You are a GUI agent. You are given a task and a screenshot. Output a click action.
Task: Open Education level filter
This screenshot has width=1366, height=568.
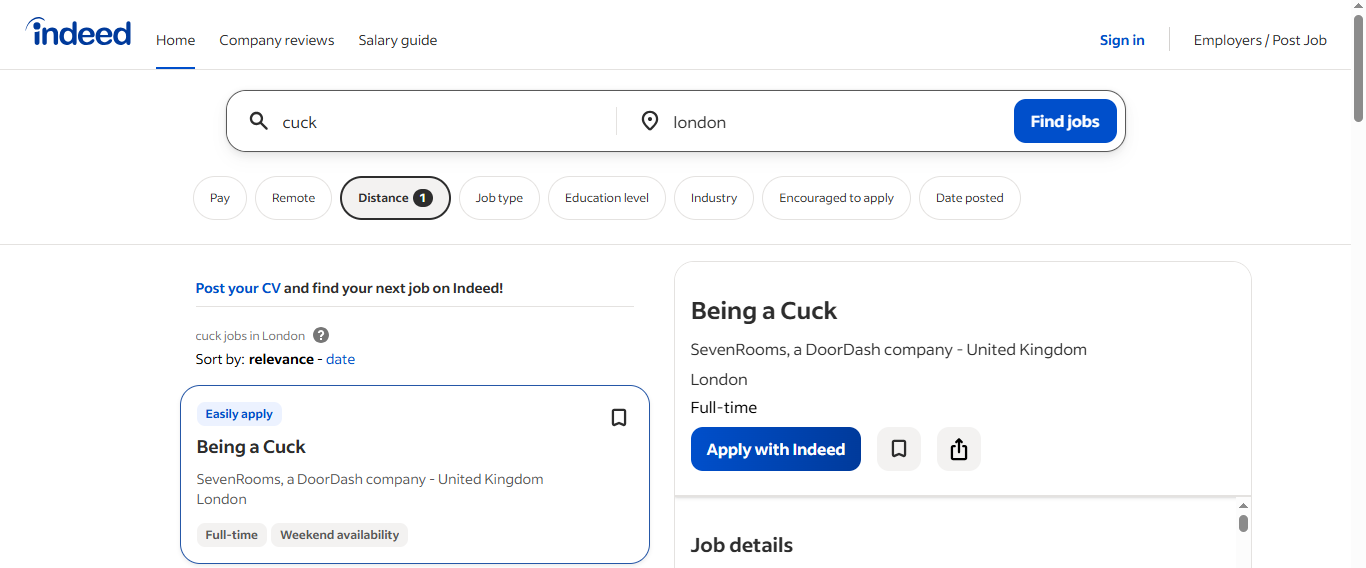[606, 198]
